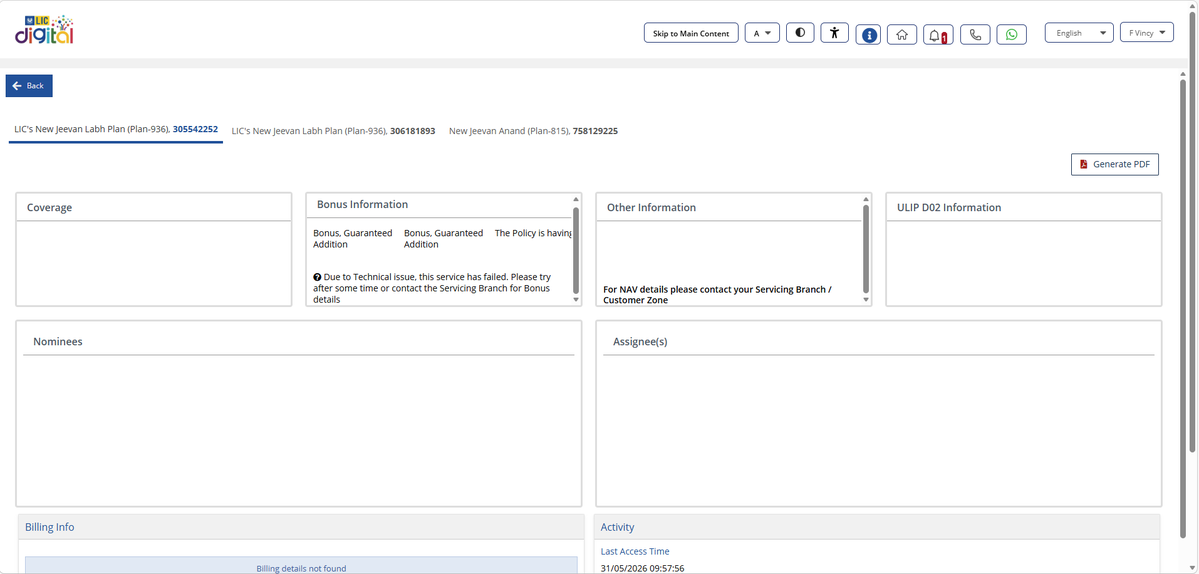Click 'For NAV details please contact' text
The image size is (1199, 574).
(716, 295)
